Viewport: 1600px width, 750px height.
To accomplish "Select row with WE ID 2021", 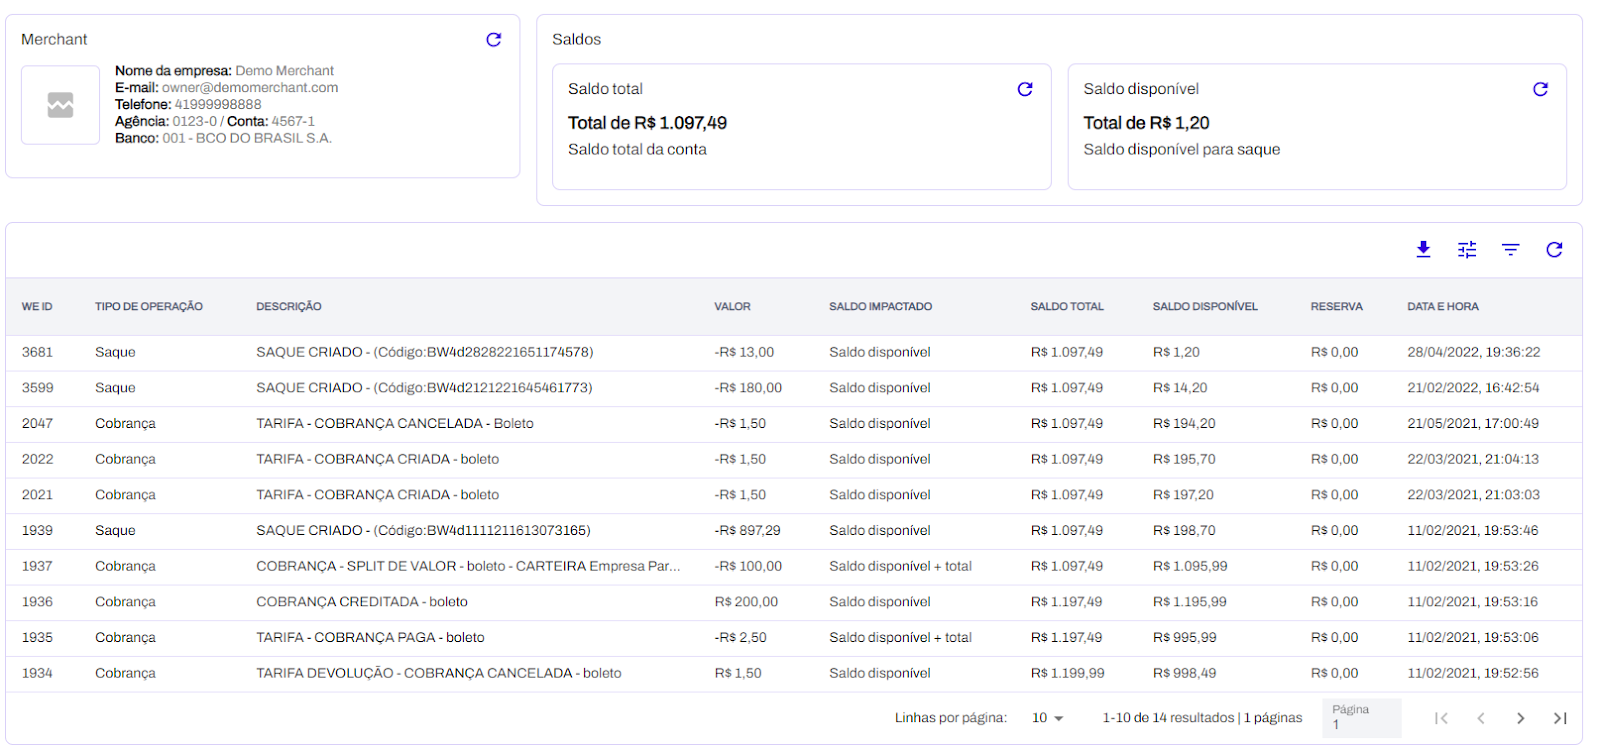I will pos(794,495).
